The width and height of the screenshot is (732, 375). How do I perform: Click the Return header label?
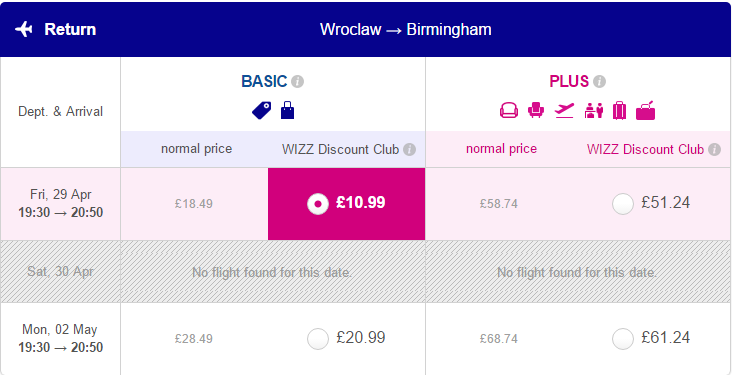click(x=70, y=29)
